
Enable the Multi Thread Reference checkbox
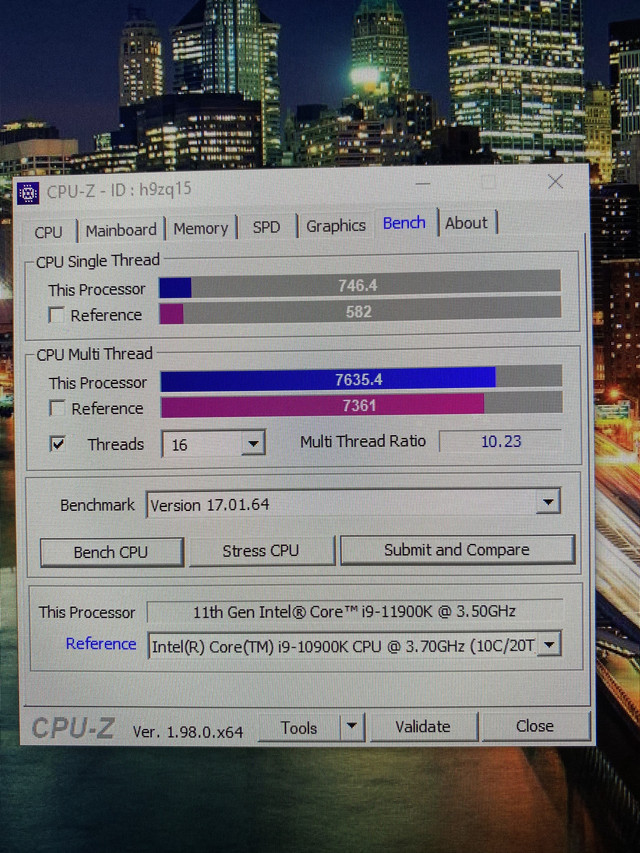tap(57, 408)
